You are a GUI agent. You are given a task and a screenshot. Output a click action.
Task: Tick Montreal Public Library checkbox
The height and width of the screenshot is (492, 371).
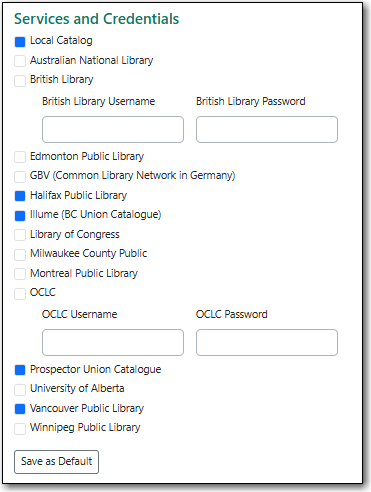[20, 274]
